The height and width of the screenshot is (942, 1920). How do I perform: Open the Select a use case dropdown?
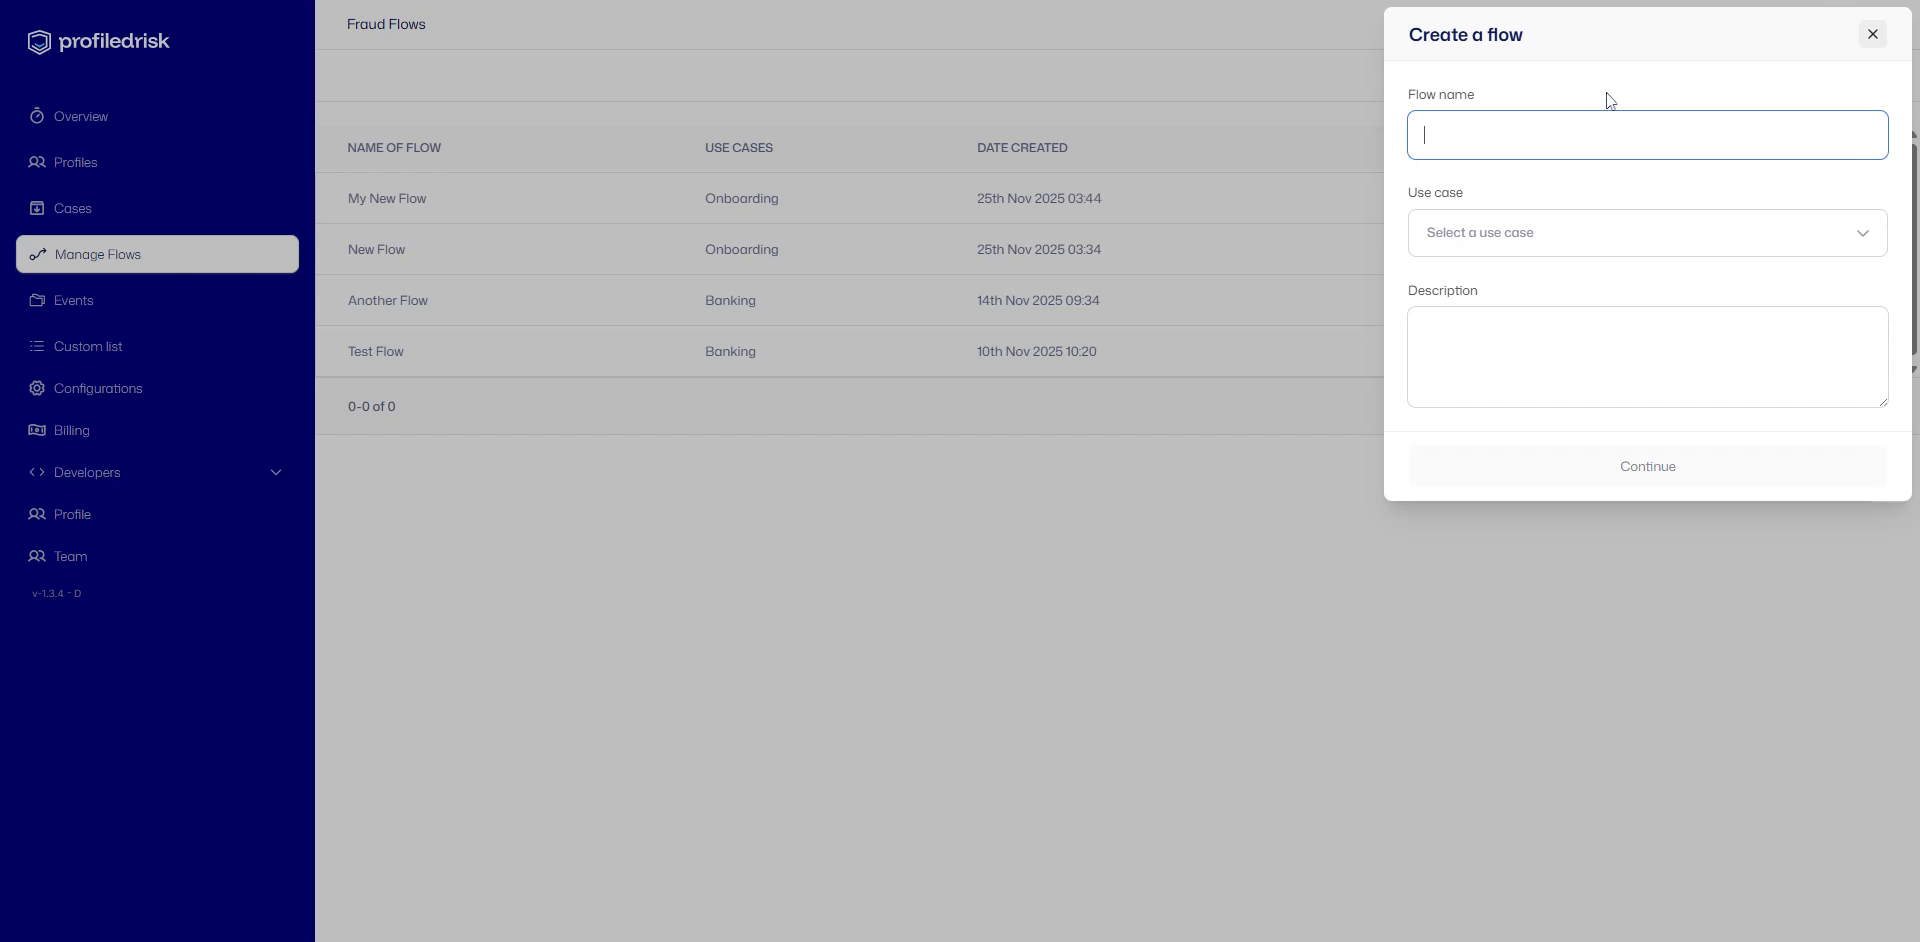coord(1646,232)
